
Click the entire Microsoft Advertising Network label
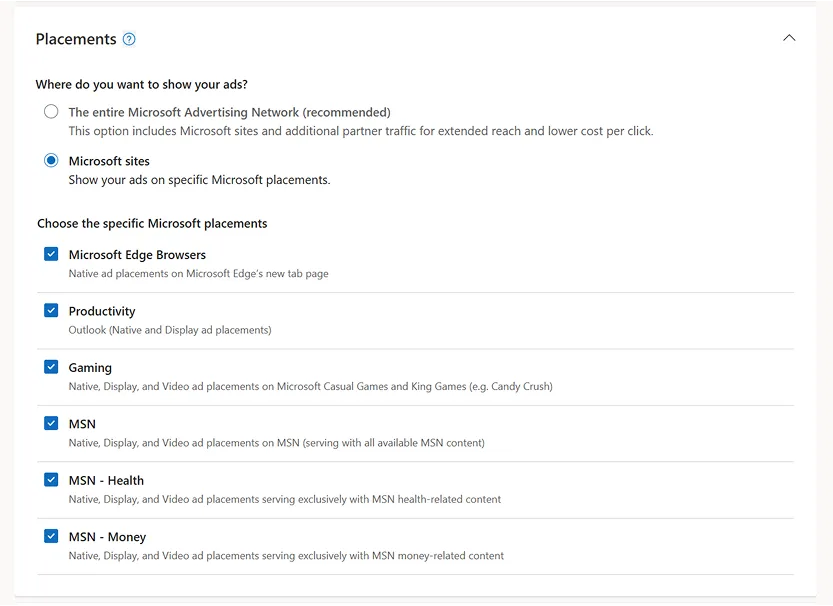[x=229, y=113]
